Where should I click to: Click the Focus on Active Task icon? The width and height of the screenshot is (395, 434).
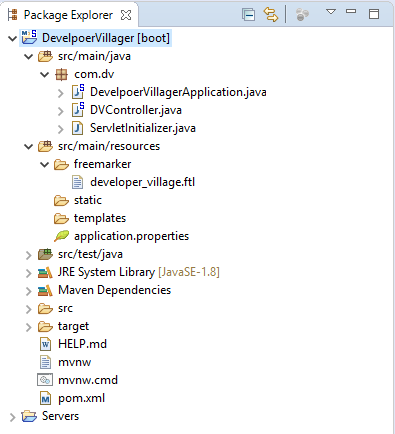point(302,15)
